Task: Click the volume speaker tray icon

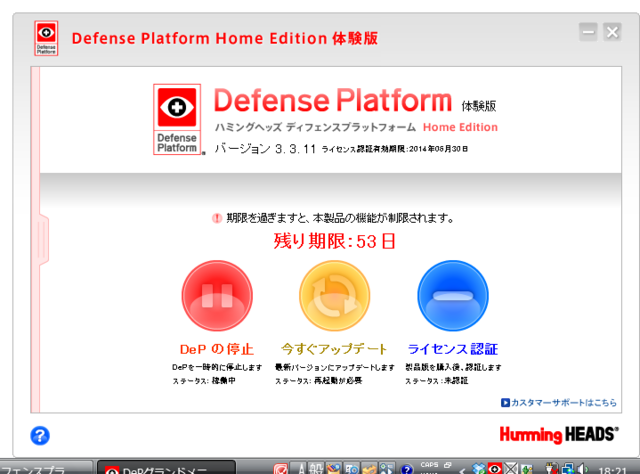Action: [x=582, y=469]
